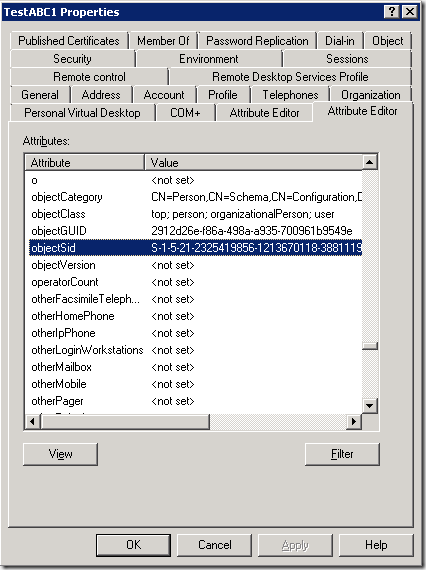Open the Address tab
The image size is (426, 570).
pyautogui.click(x=101, y=95)
